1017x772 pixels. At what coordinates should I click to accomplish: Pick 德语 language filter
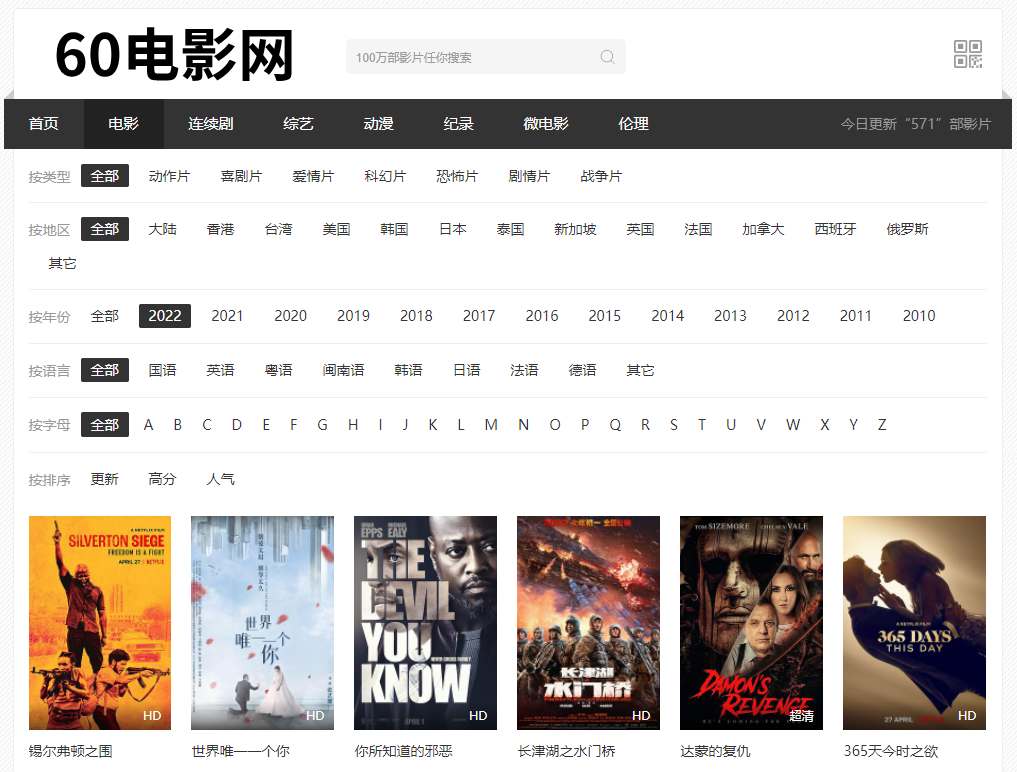pos(582,370)
